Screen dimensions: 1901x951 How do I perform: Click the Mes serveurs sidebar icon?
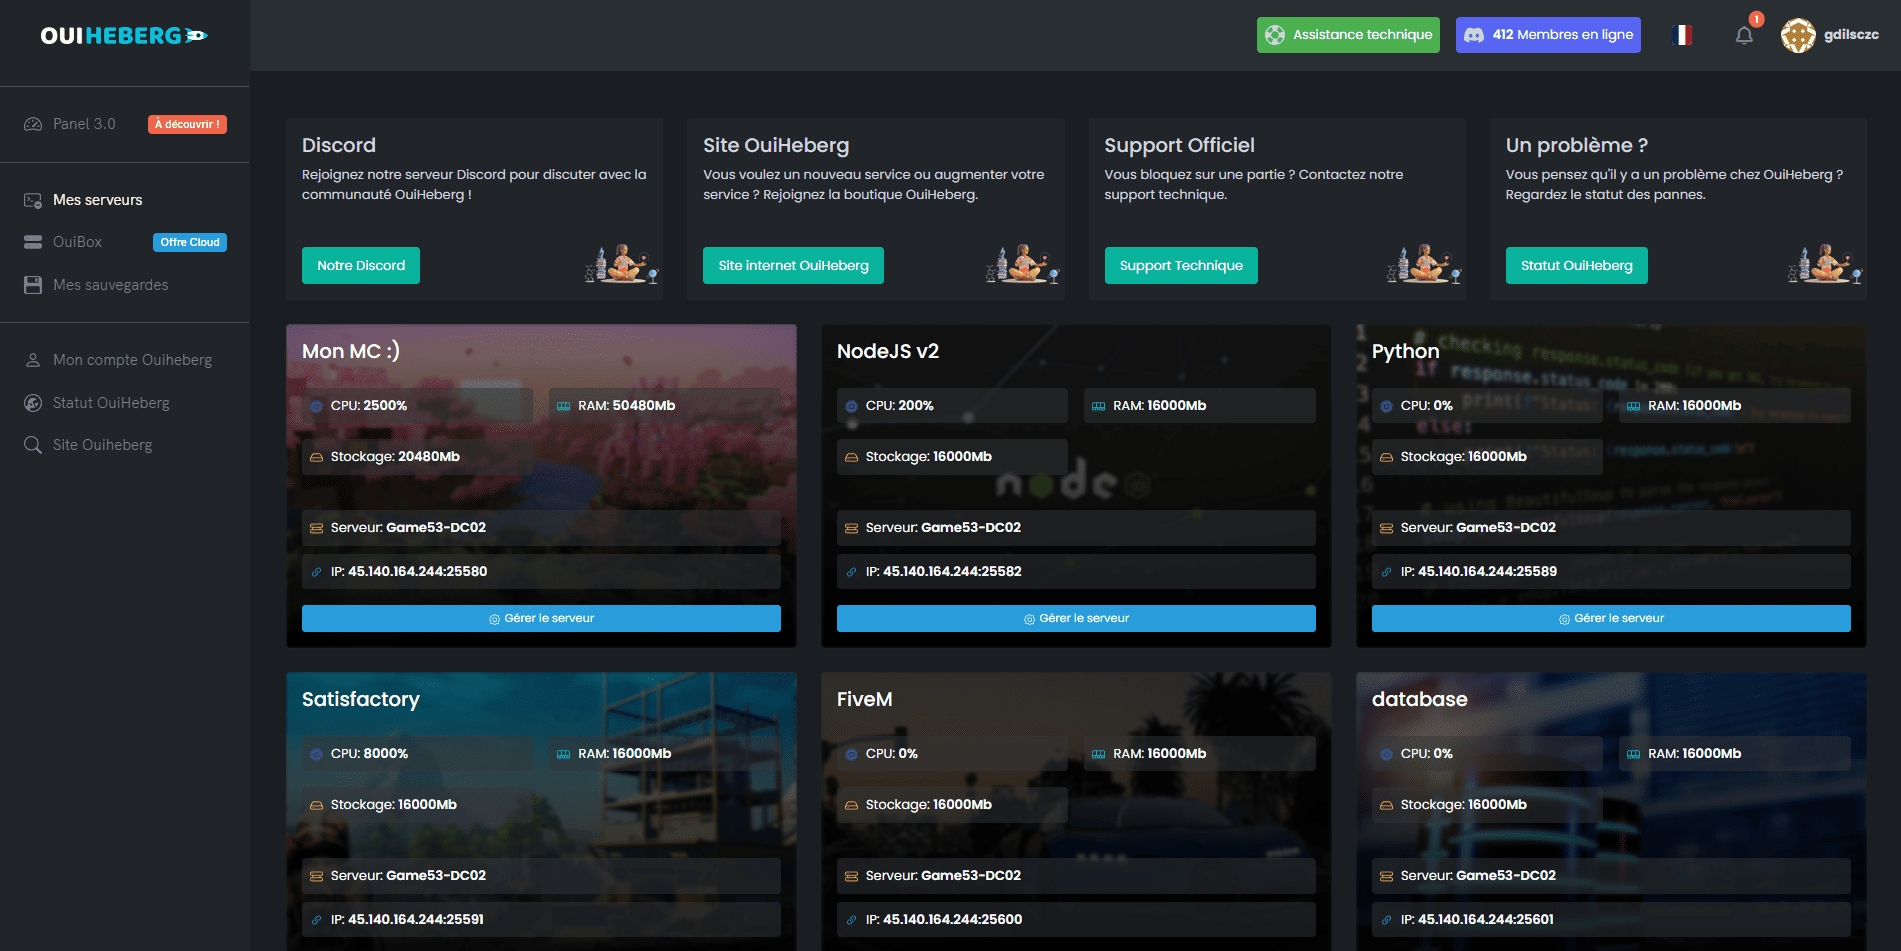point(33,200)
